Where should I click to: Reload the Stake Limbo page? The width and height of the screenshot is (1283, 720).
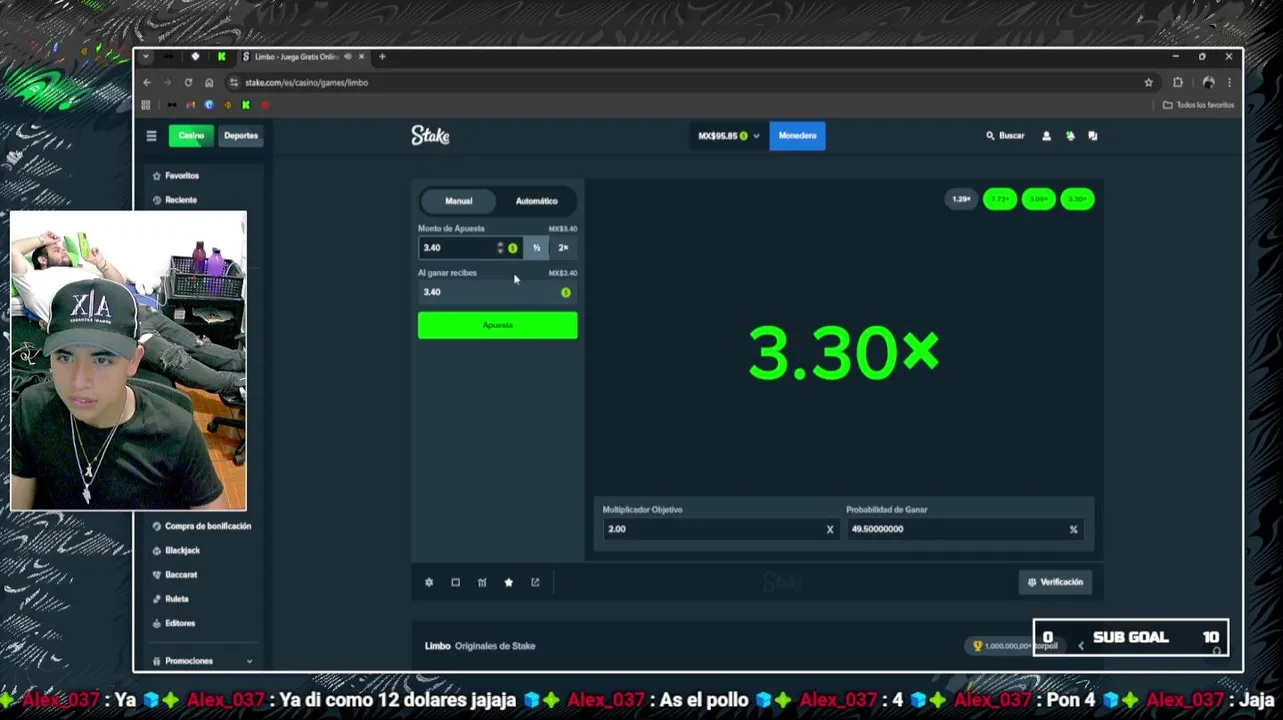188,83
